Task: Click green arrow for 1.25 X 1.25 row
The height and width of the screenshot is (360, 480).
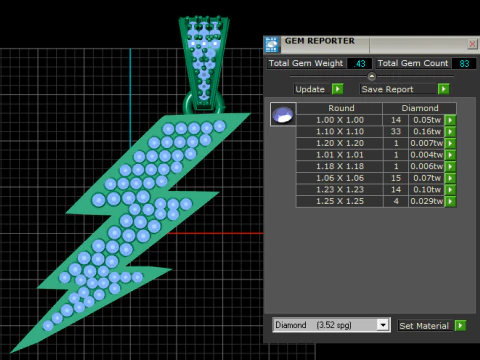Action: tap(450, 201)
